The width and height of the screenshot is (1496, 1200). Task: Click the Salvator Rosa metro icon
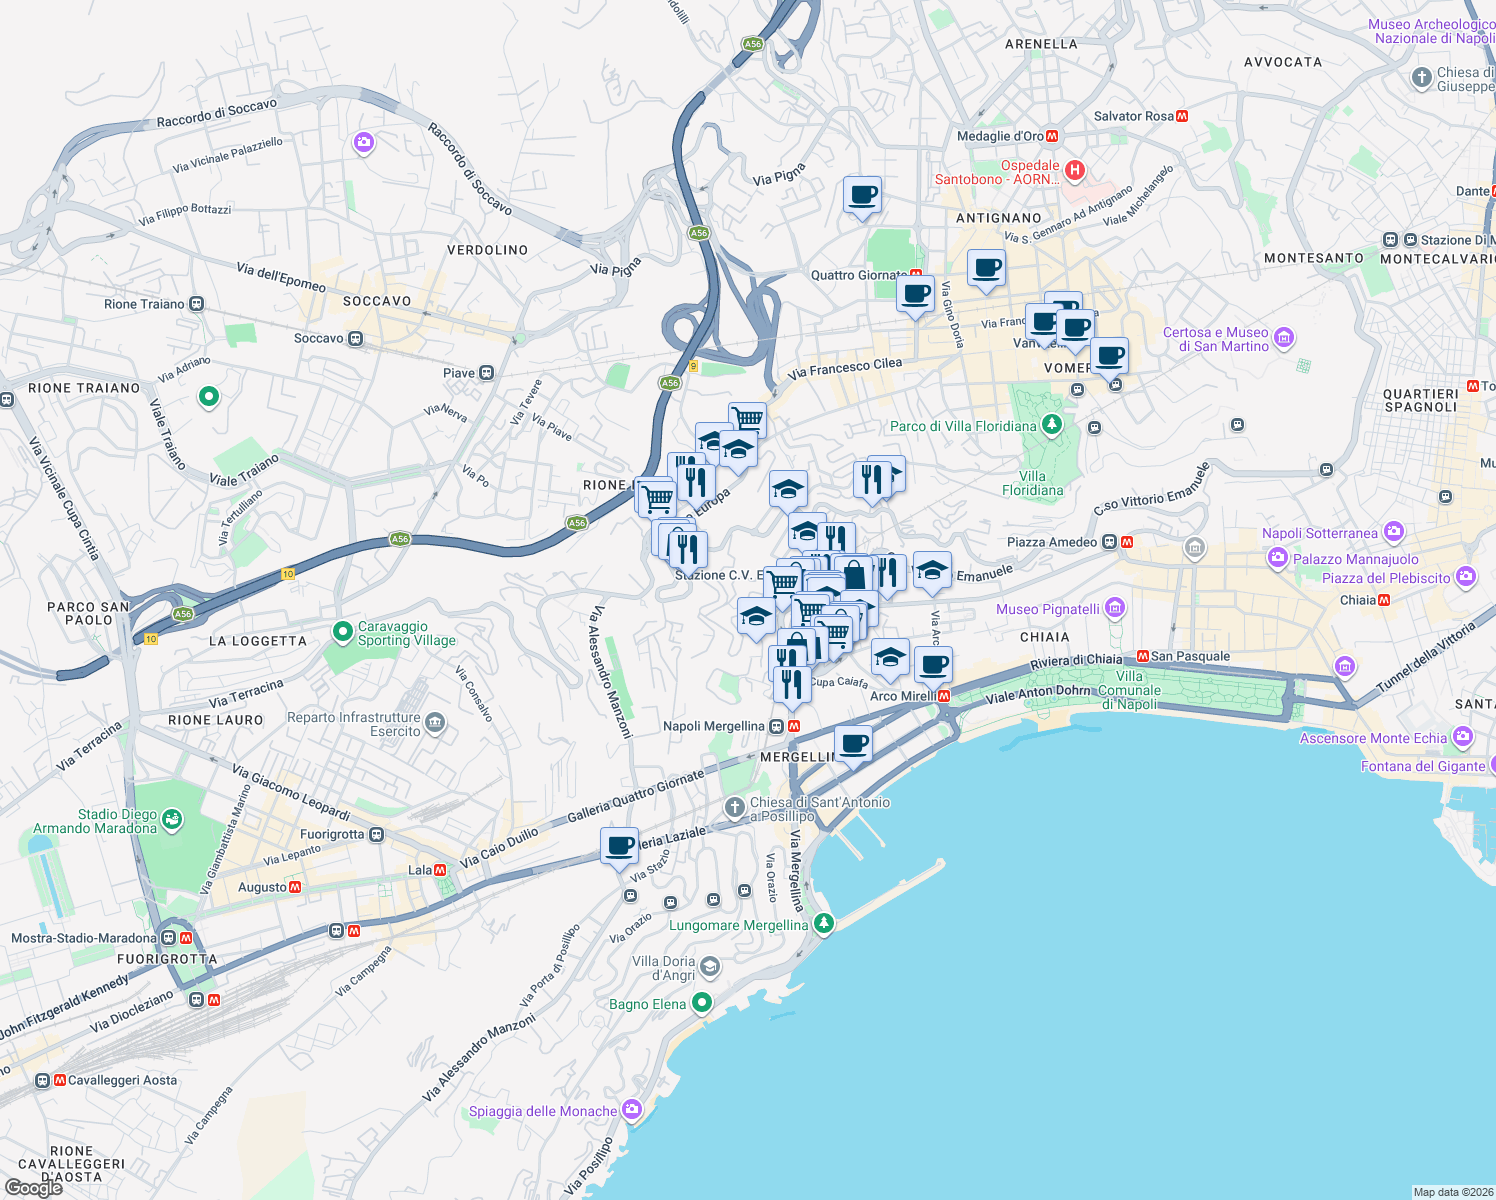coord(1182,116)
